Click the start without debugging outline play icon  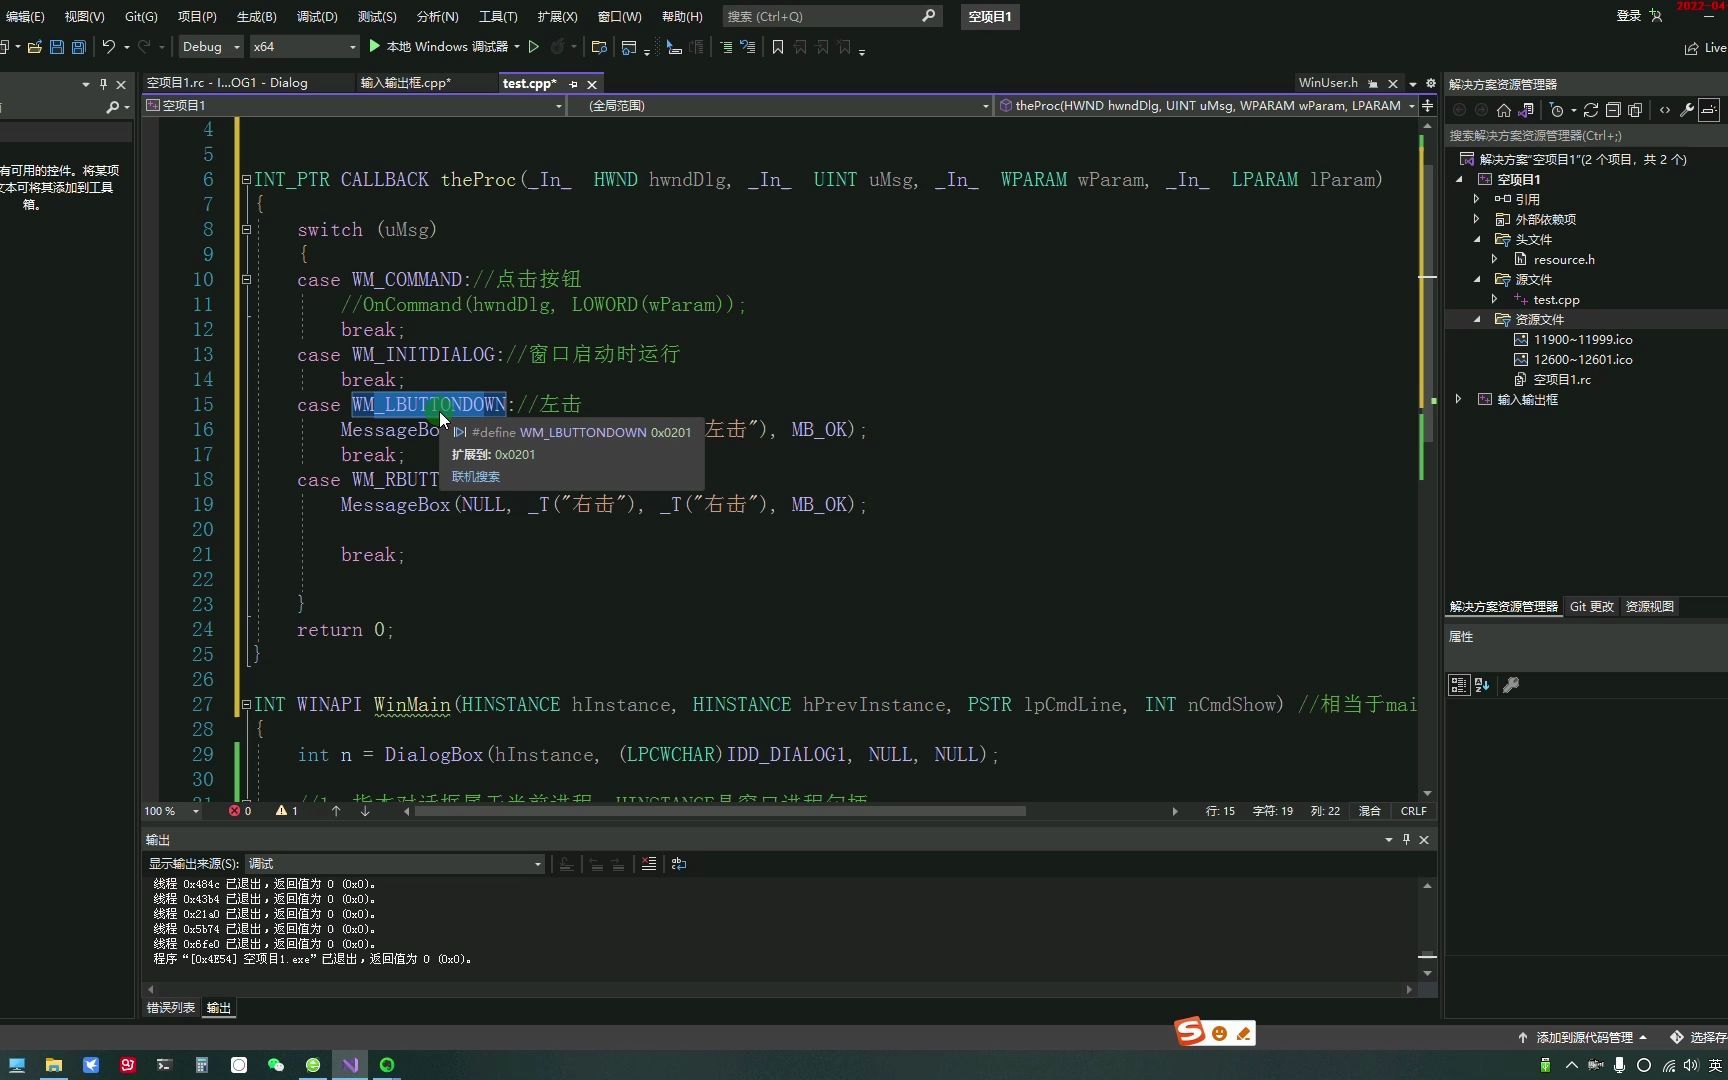534,47
